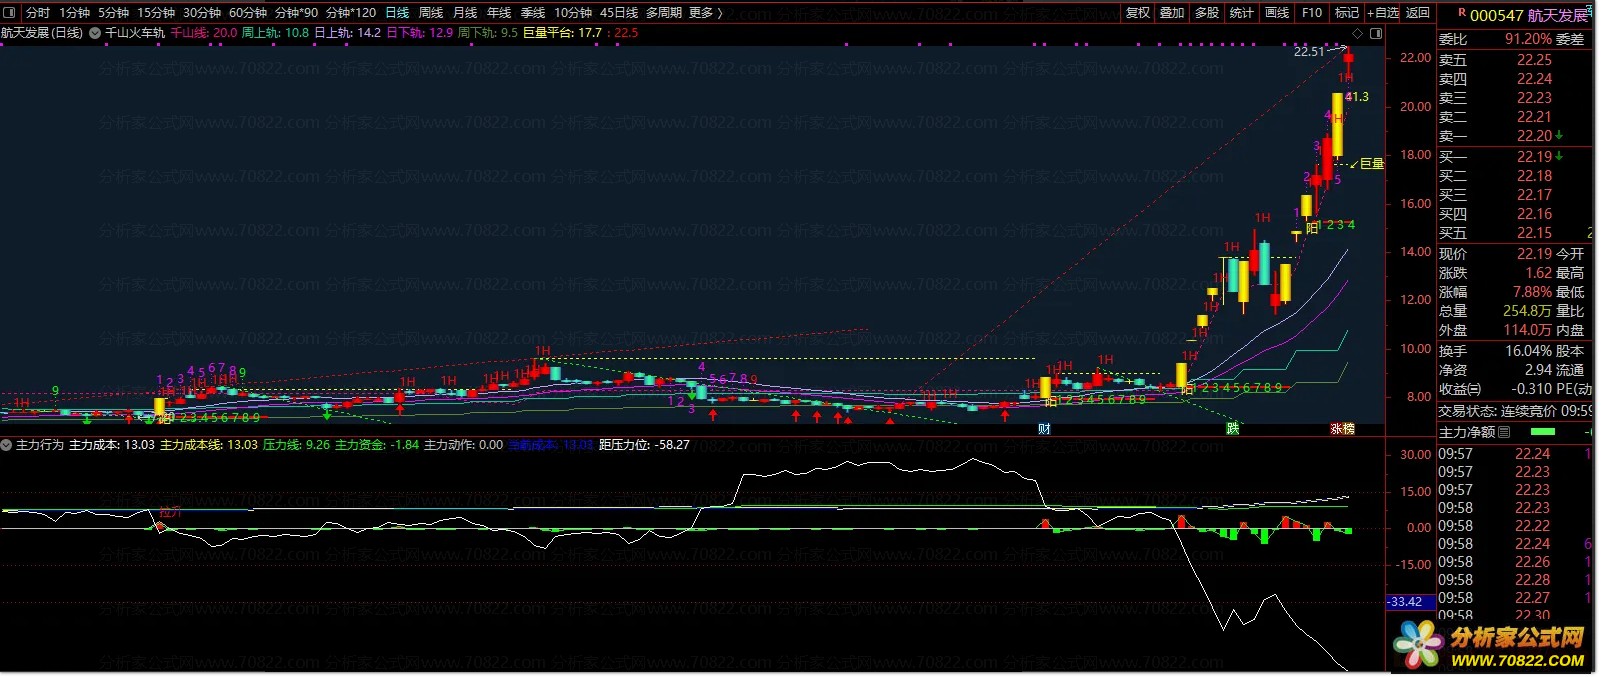Open the 主力净额 list icon
1601x677 pixels.
pyautogui.click(x=1505, y=433)
